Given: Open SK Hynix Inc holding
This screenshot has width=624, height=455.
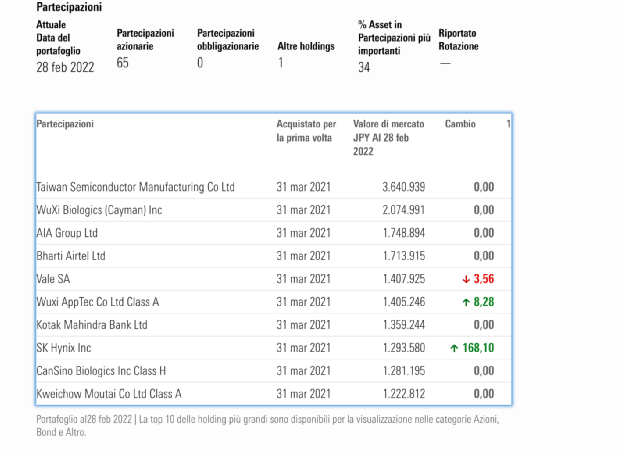Looking at the screenshot, I should [x=64, y=348].
